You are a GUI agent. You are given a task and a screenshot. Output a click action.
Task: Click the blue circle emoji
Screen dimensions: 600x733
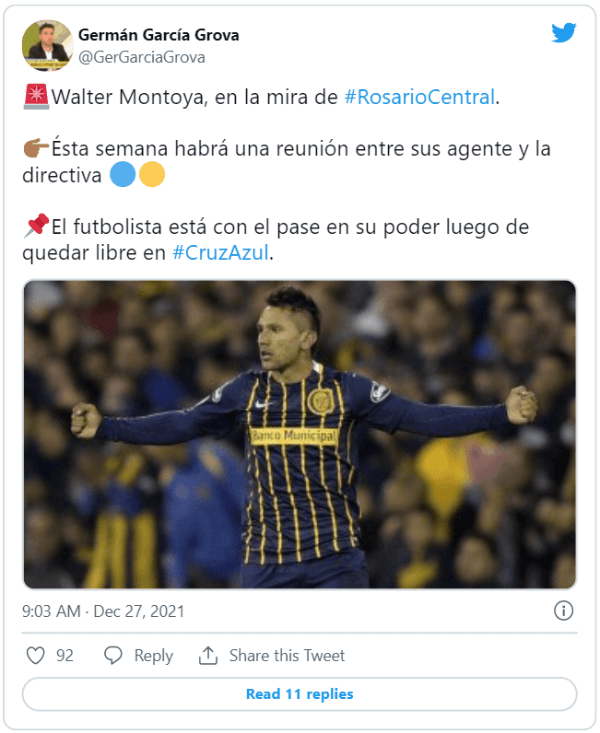tap(123, 176)
